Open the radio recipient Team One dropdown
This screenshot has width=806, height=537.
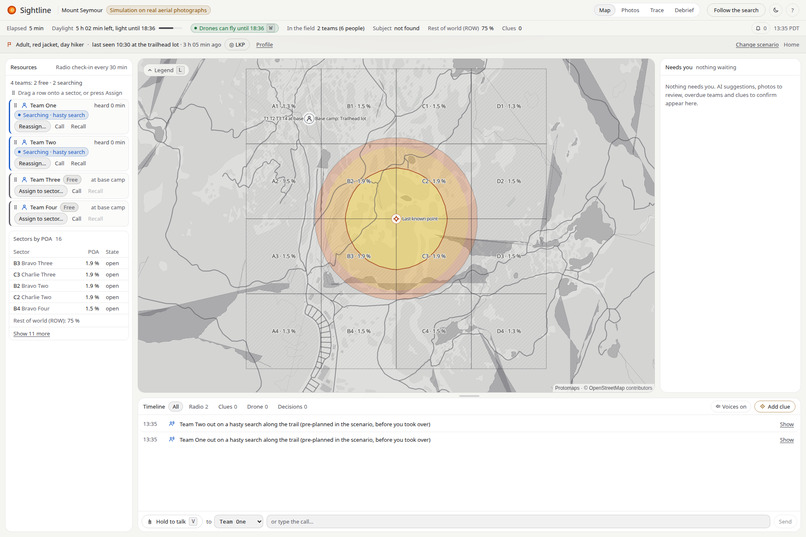(239, 522)
